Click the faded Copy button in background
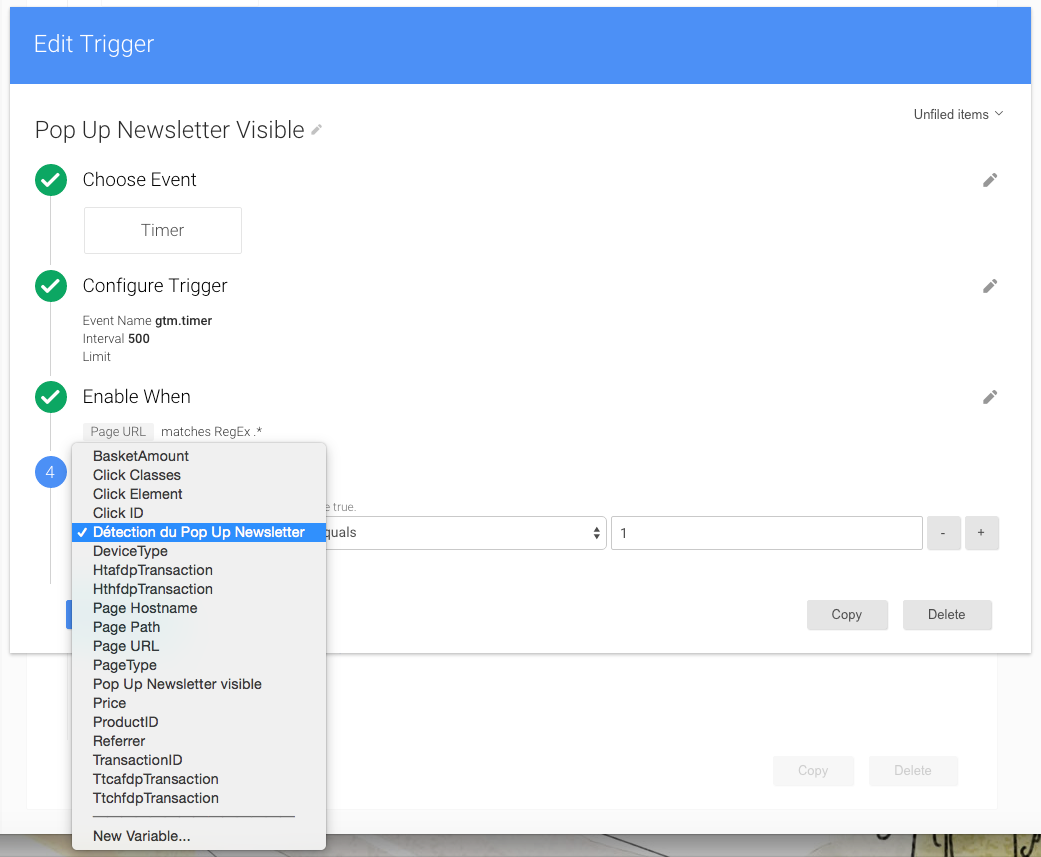The height and width of the screenshot is (857, 1041). click(813, 771)
